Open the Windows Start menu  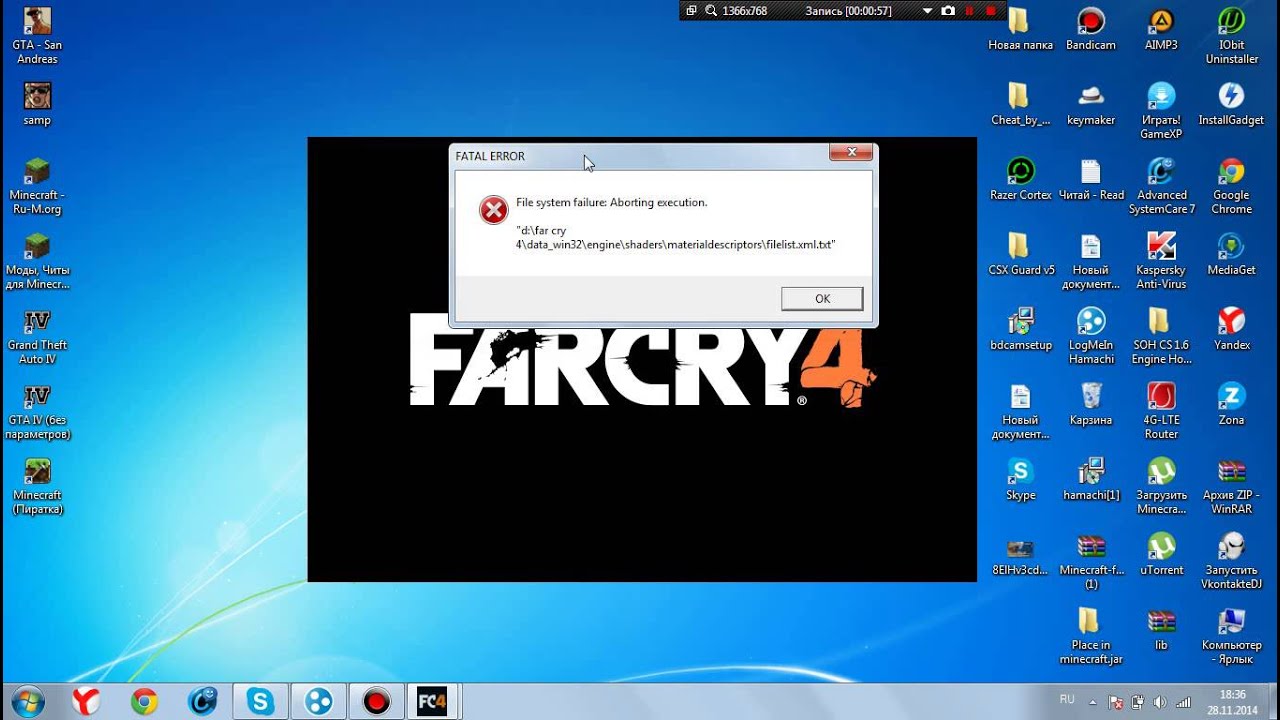28,701
